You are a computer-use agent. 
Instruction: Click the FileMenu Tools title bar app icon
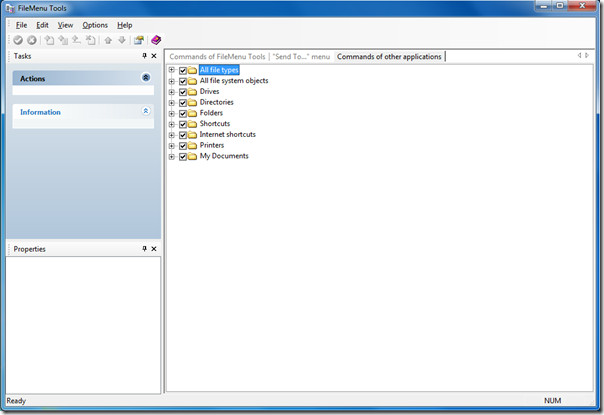coord(10,8)
